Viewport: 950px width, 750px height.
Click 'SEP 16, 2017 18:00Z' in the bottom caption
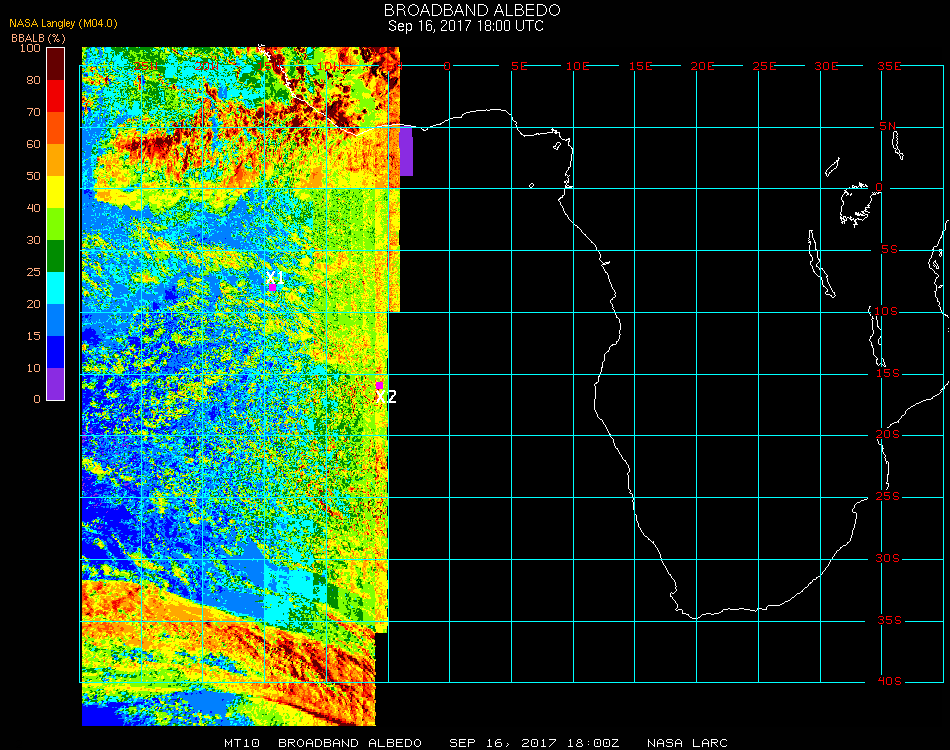point(534,743)
